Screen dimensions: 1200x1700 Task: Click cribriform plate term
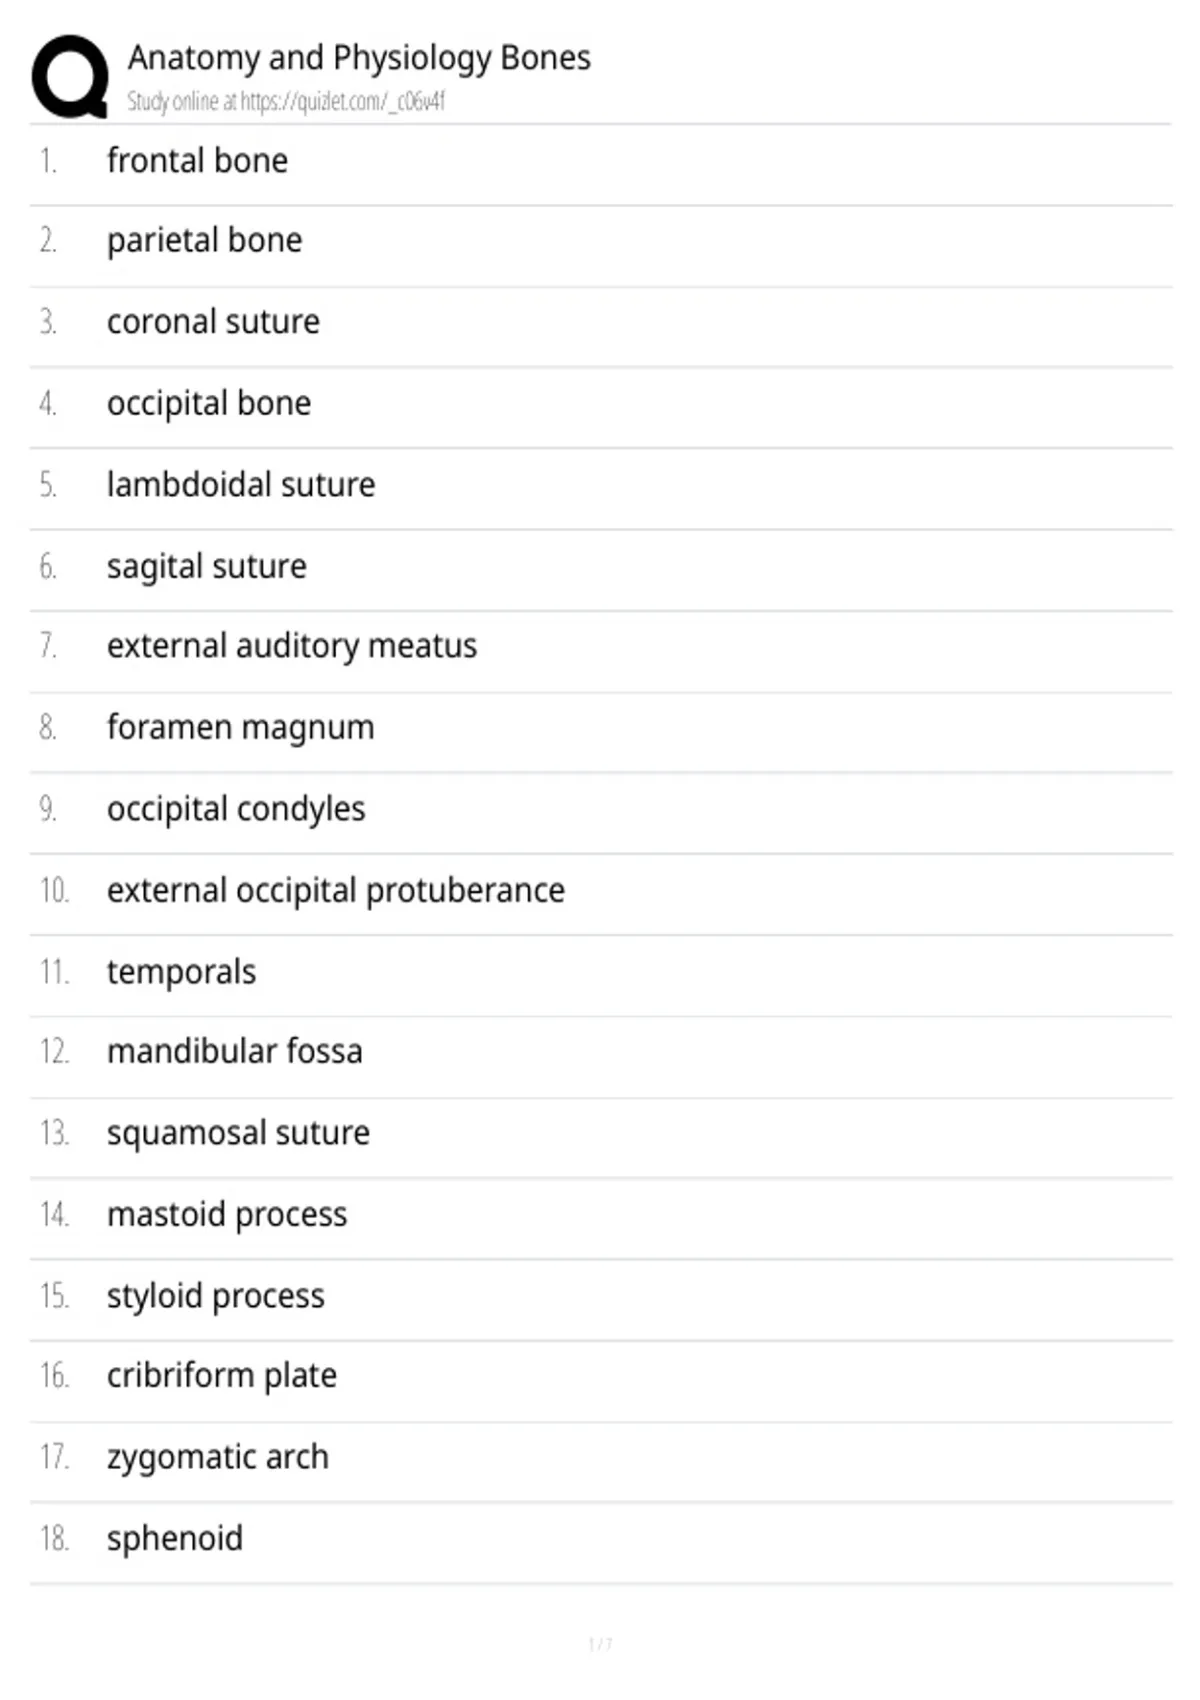point(222,1377)
